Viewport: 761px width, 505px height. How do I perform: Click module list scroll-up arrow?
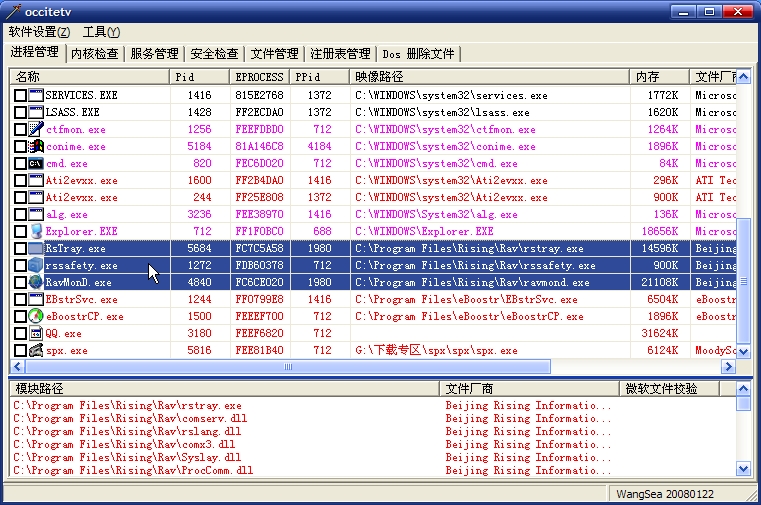pyautogui.click(x=743, y=389)
